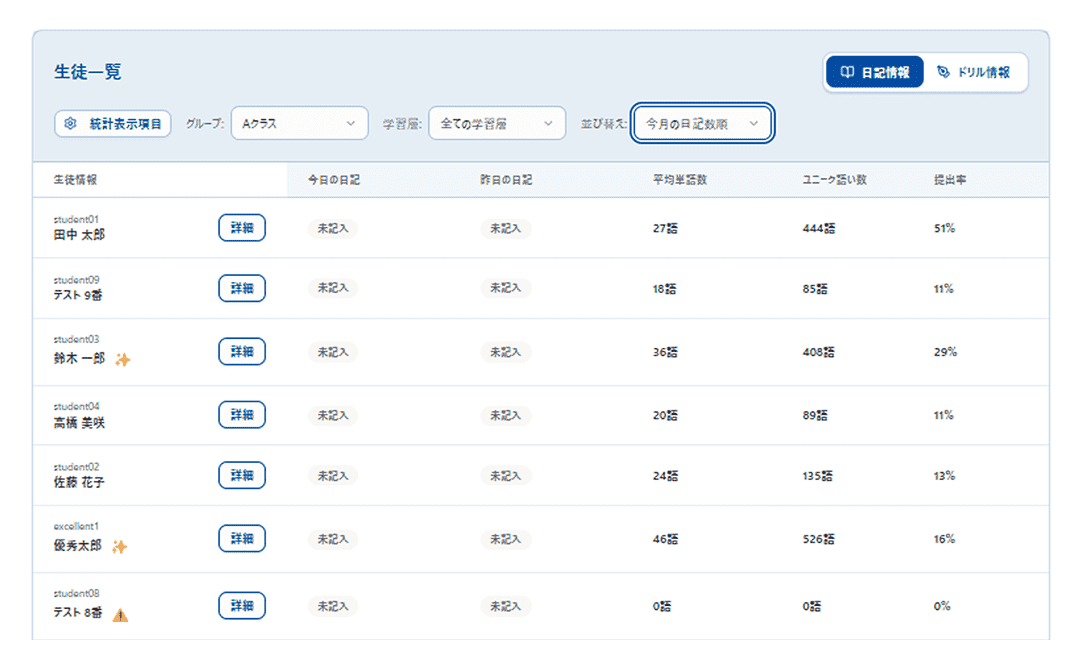Click warning triangle icon beside テスト 8番

[x=120, y=615]
